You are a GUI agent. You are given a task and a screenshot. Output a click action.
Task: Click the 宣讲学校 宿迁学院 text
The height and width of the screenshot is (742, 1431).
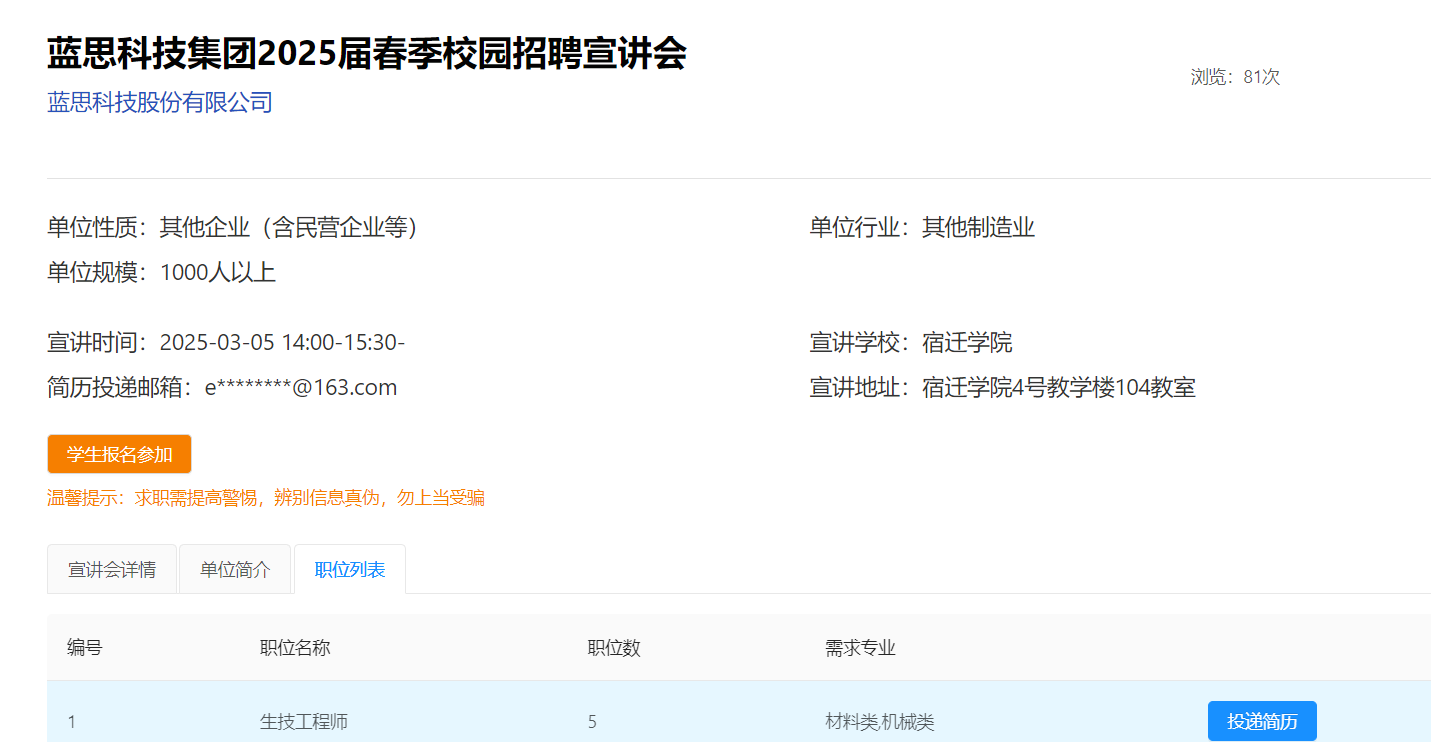[966, 343]
